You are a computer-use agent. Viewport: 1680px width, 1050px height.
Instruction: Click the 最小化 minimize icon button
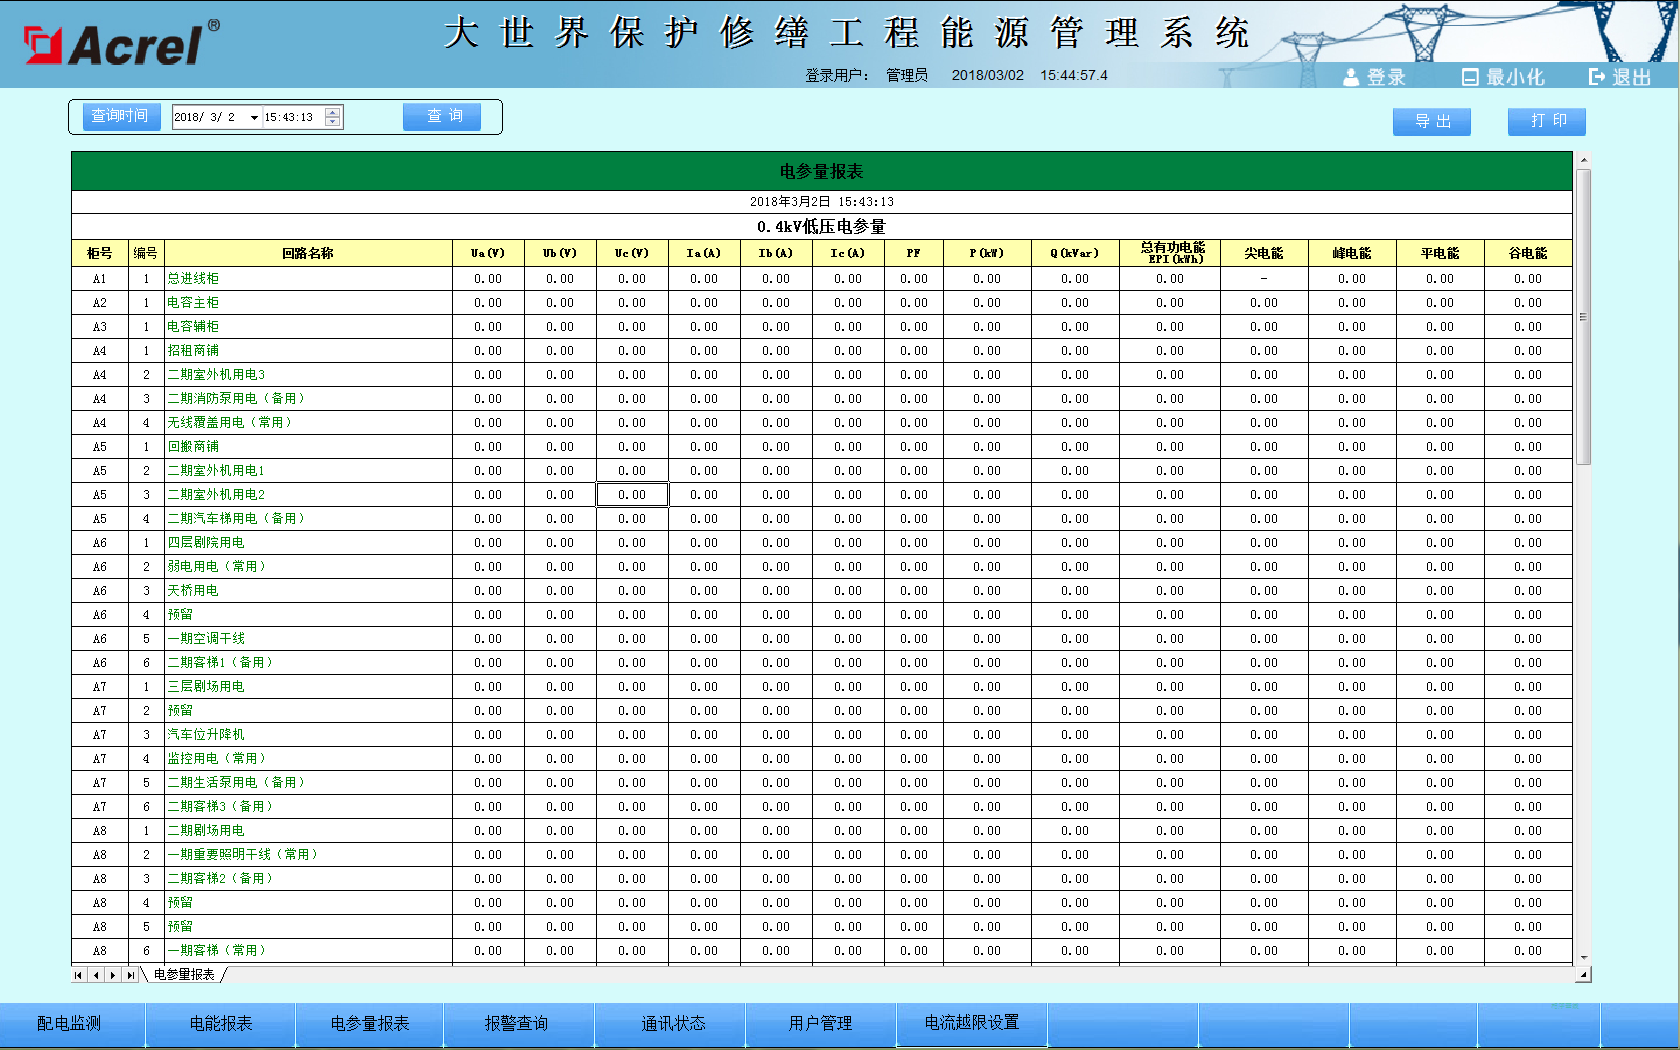pos(1503,77)
